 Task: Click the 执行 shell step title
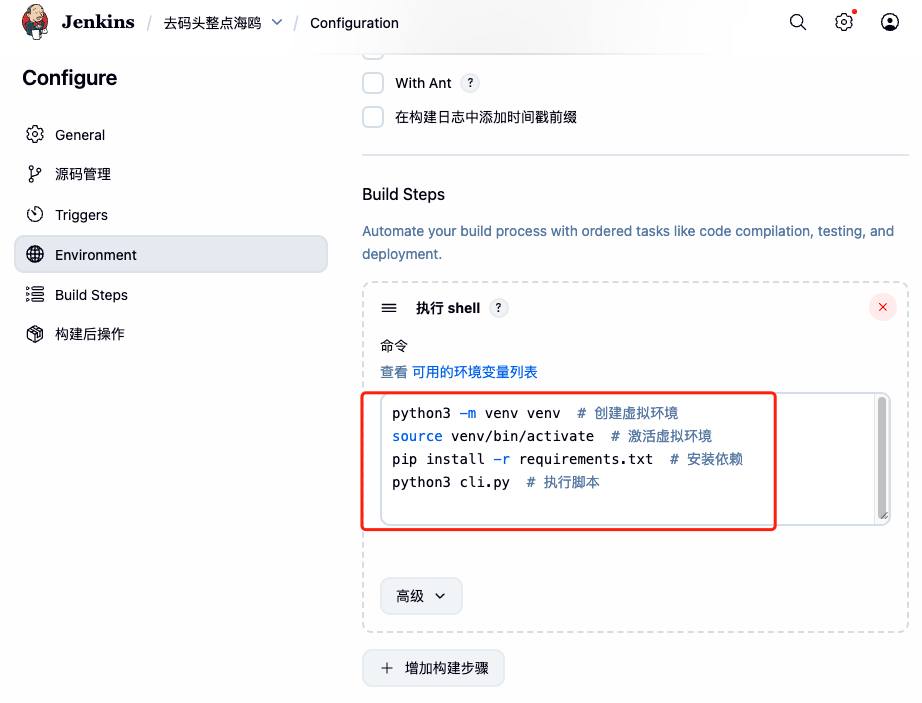coord(448,308)
